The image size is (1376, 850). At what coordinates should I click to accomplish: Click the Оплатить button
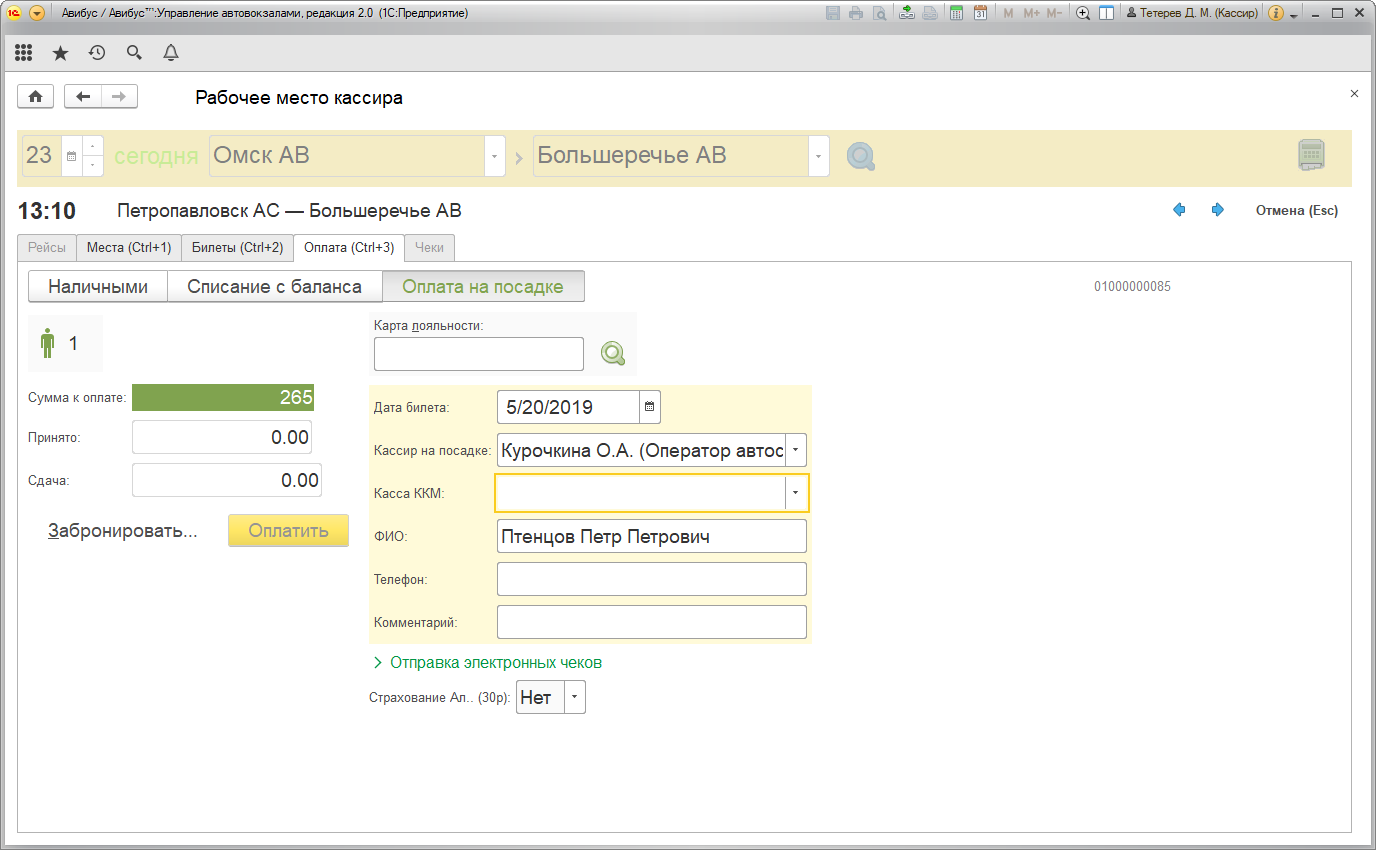288,531
